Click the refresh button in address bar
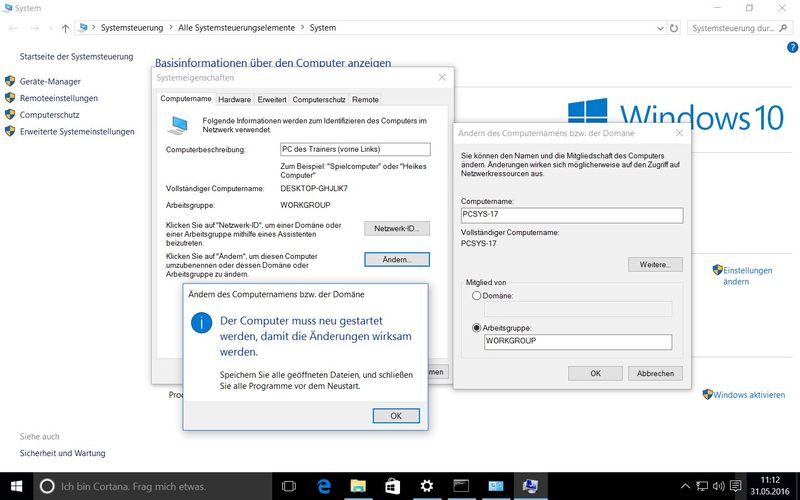Image resolution: width=800 pixels, height=500 pixels. (x=674, y=28)
